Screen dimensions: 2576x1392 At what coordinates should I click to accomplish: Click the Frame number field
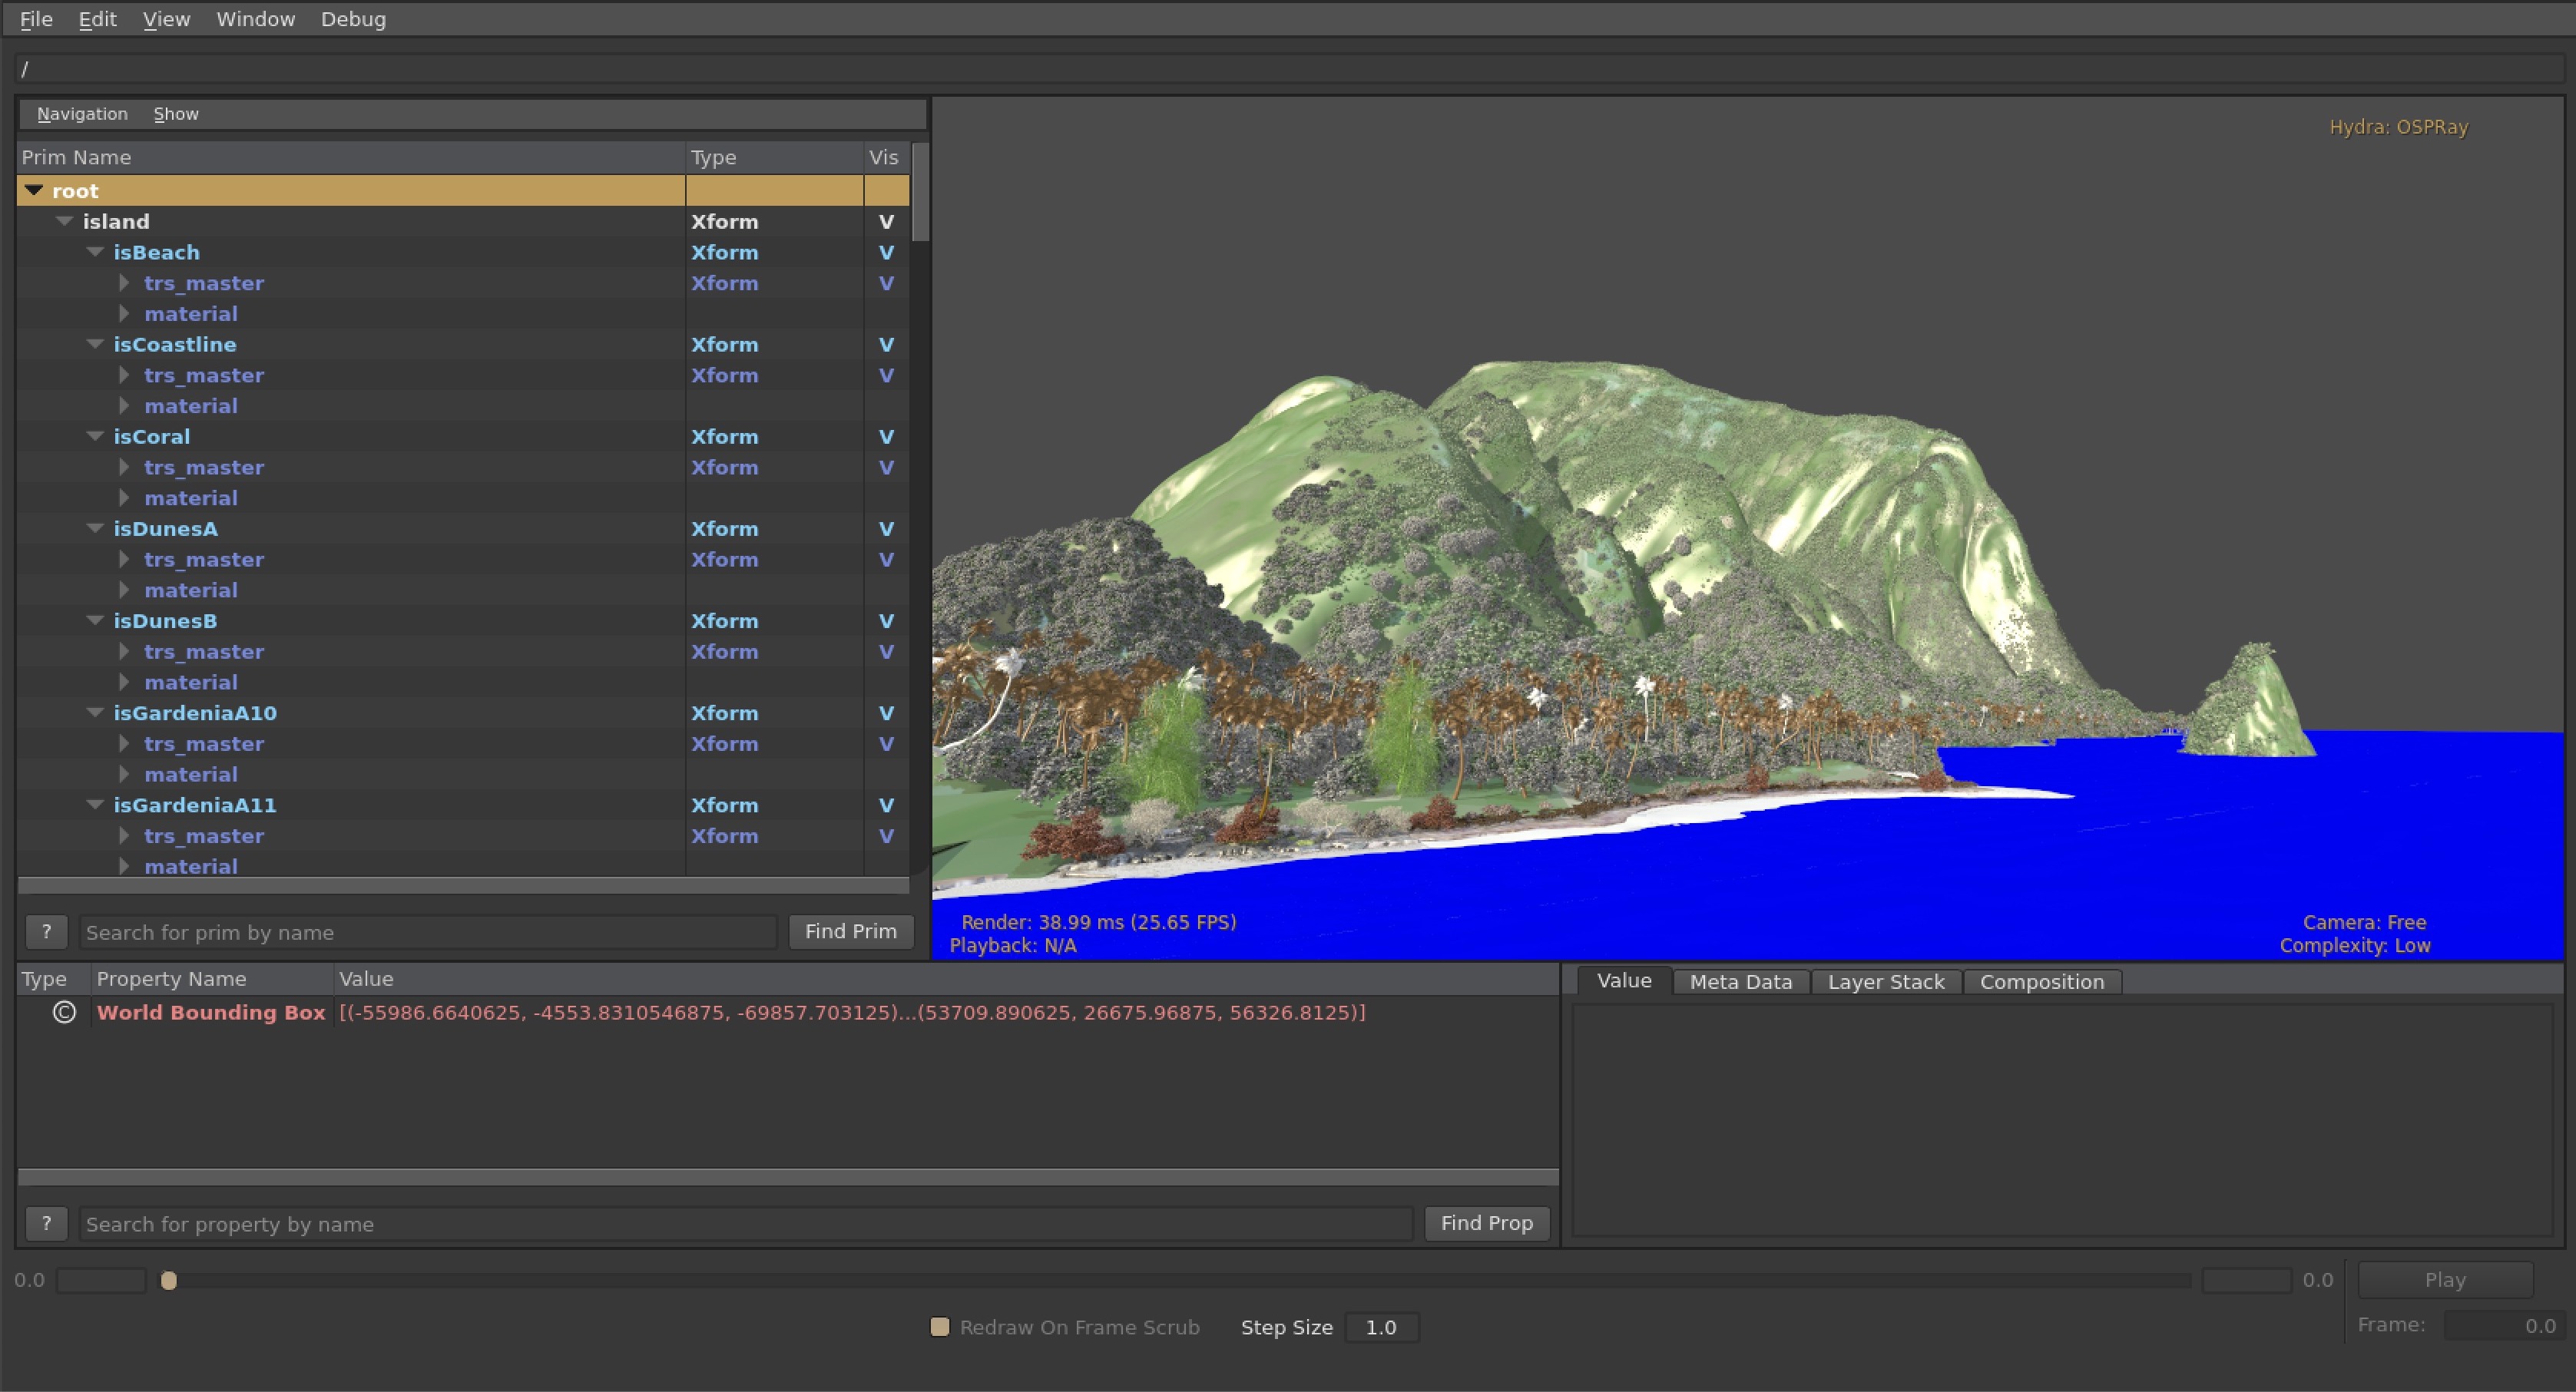point(2504,1325)
